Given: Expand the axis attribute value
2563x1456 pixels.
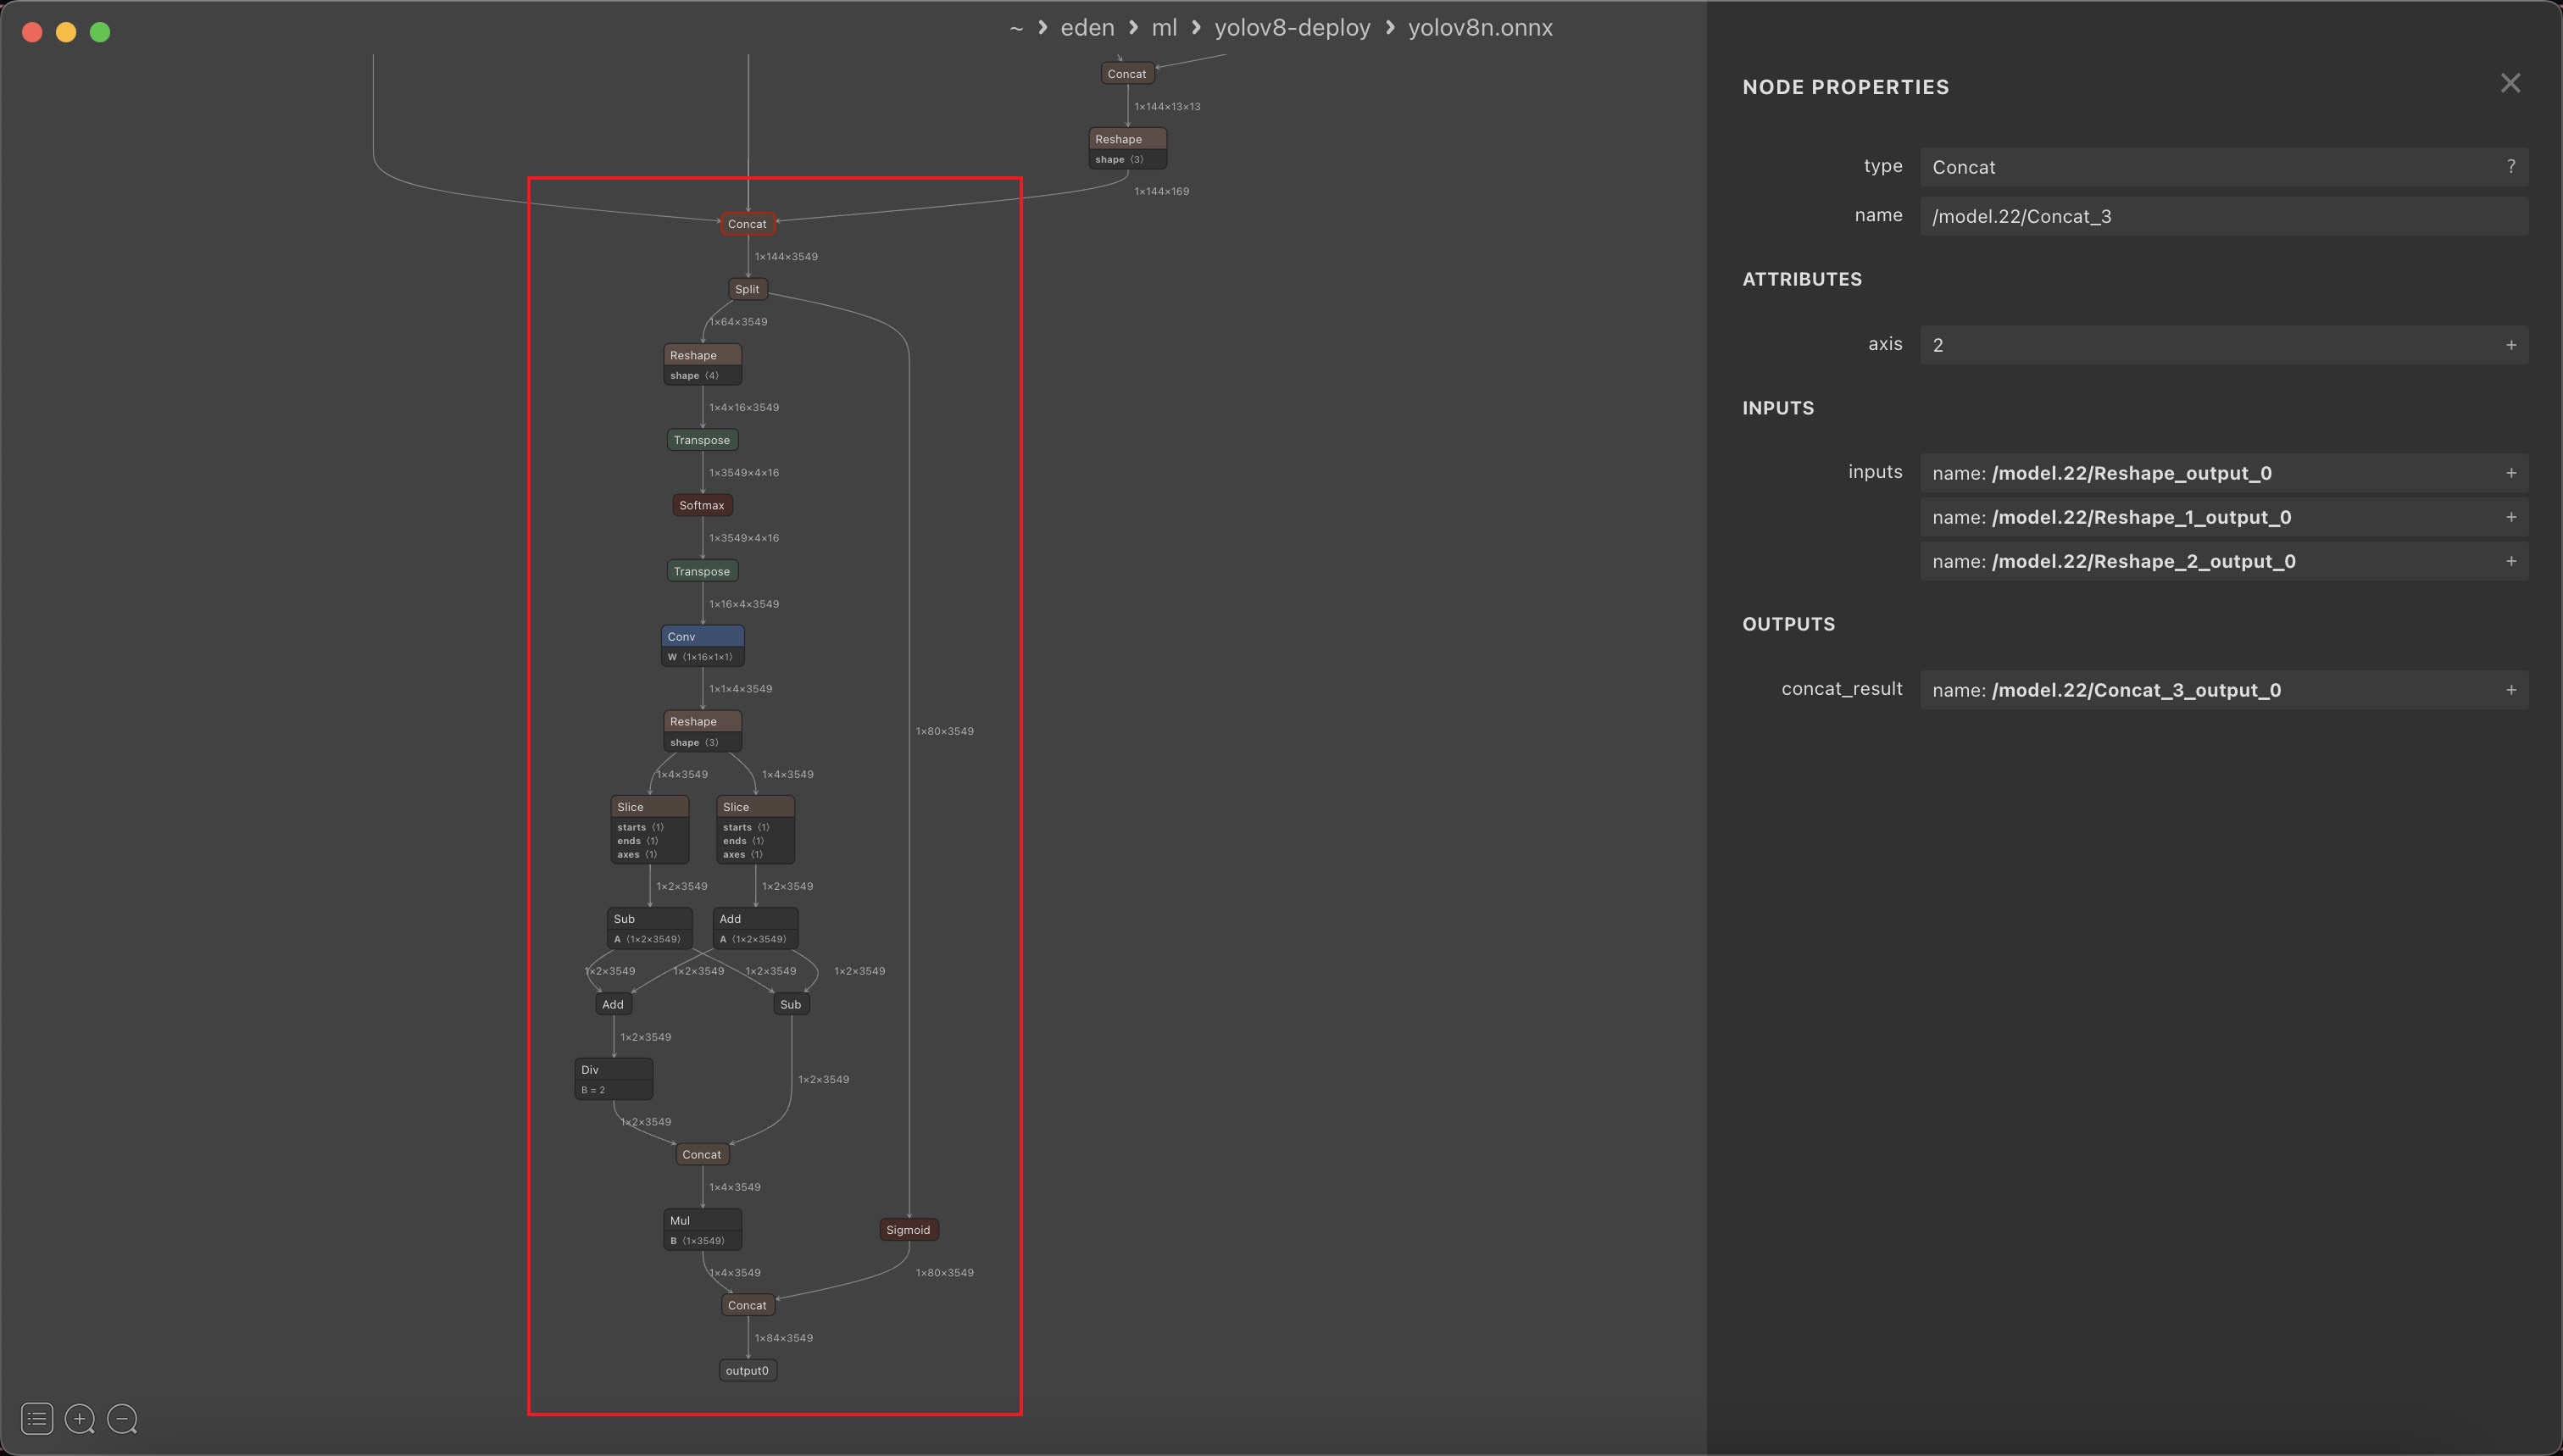Looking at the screenshot, I should [x=2511, y=344].
